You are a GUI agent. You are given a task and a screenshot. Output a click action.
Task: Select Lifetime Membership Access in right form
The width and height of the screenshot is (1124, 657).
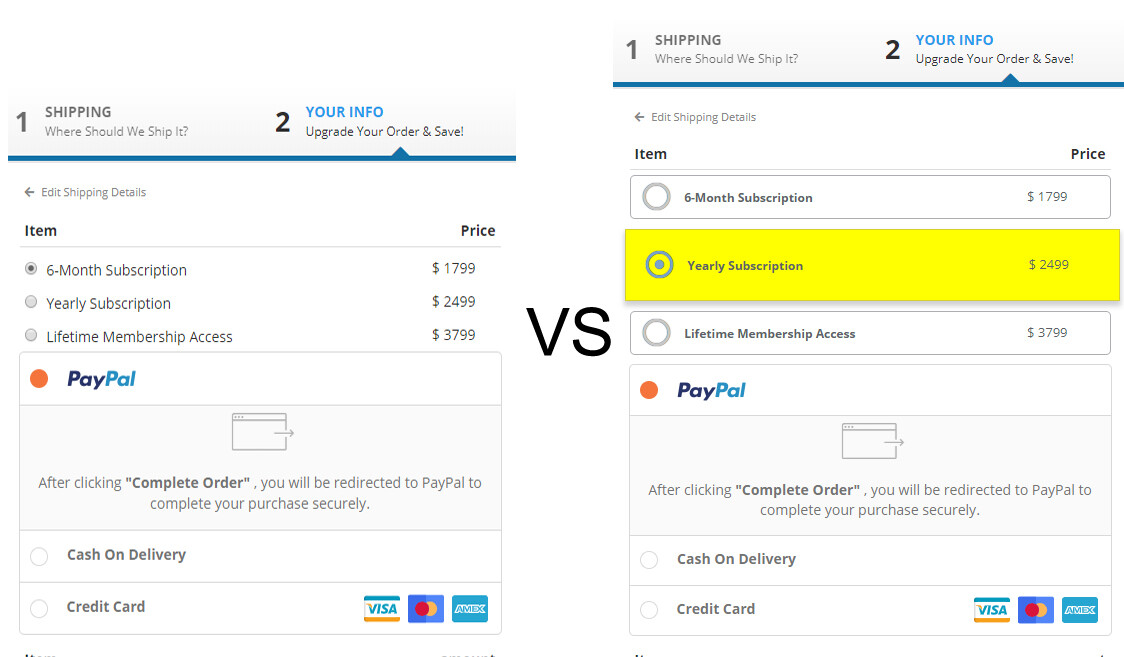(x=657, y=333)
